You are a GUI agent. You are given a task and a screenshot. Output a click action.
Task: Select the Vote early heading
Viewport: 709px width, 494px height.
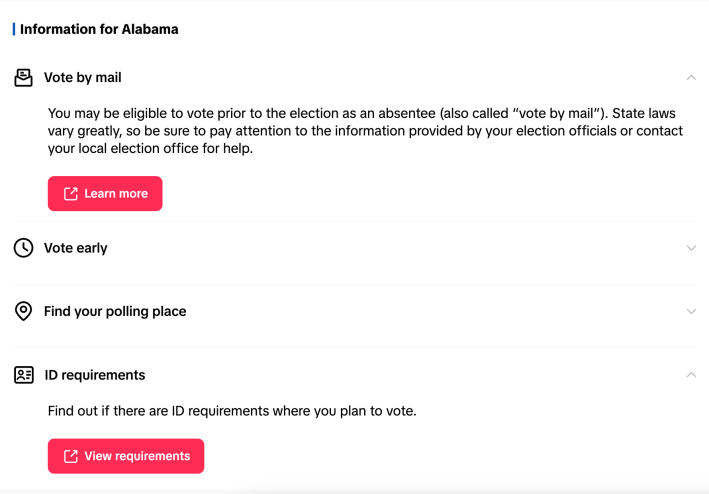[x=76, y=248]
